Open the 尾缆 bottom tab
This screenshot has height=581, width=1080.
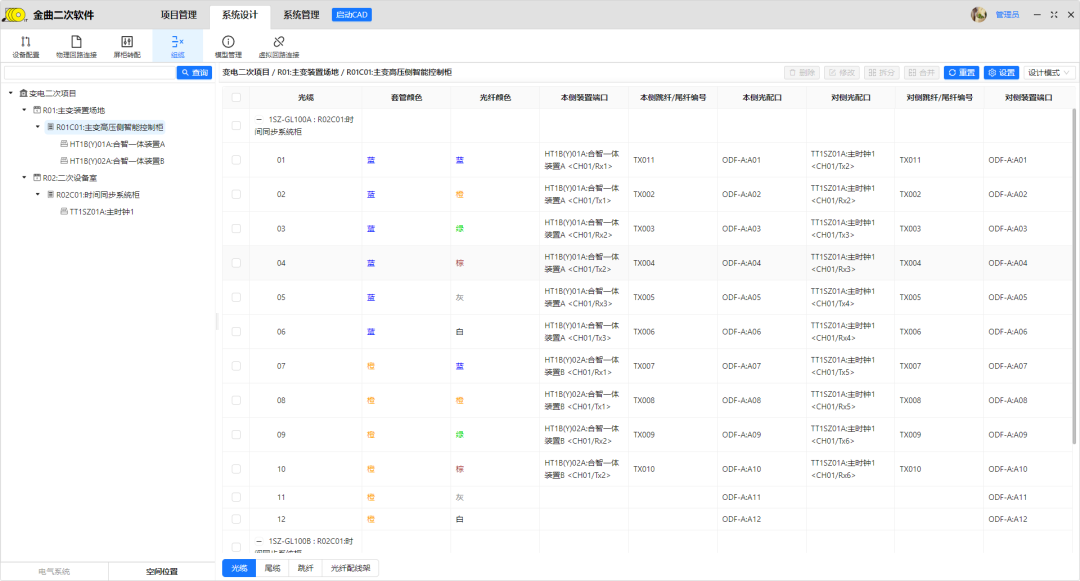pos(273,568)
